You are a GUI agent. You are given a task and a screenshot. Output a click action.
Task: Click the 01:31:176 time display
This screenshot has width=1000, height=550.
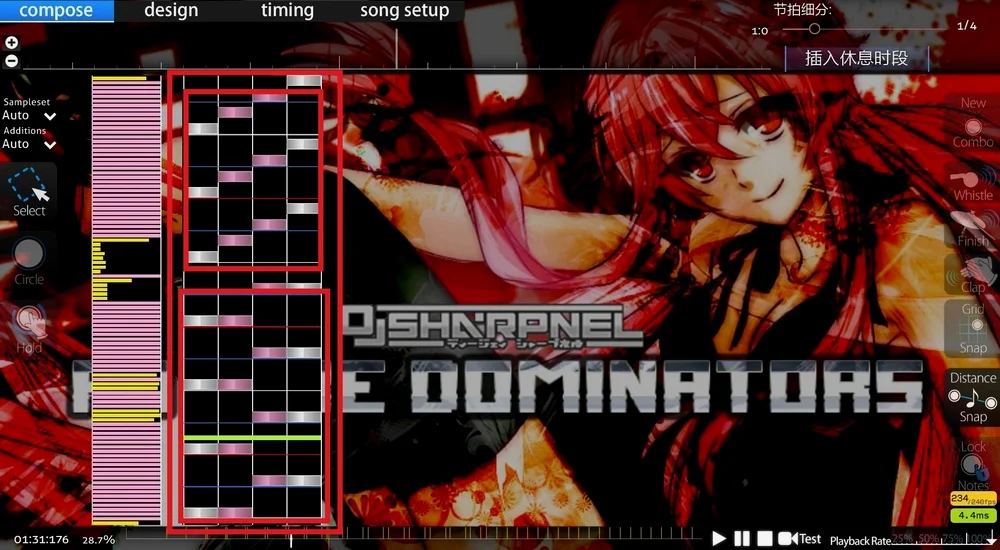[41, 540]
